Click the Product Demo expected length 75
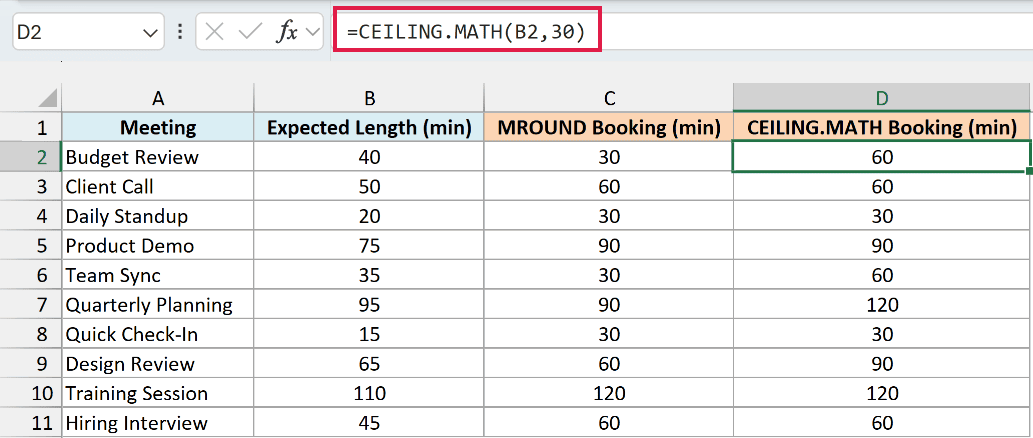Screen dimensions: 1033x438 coord(370,246)
